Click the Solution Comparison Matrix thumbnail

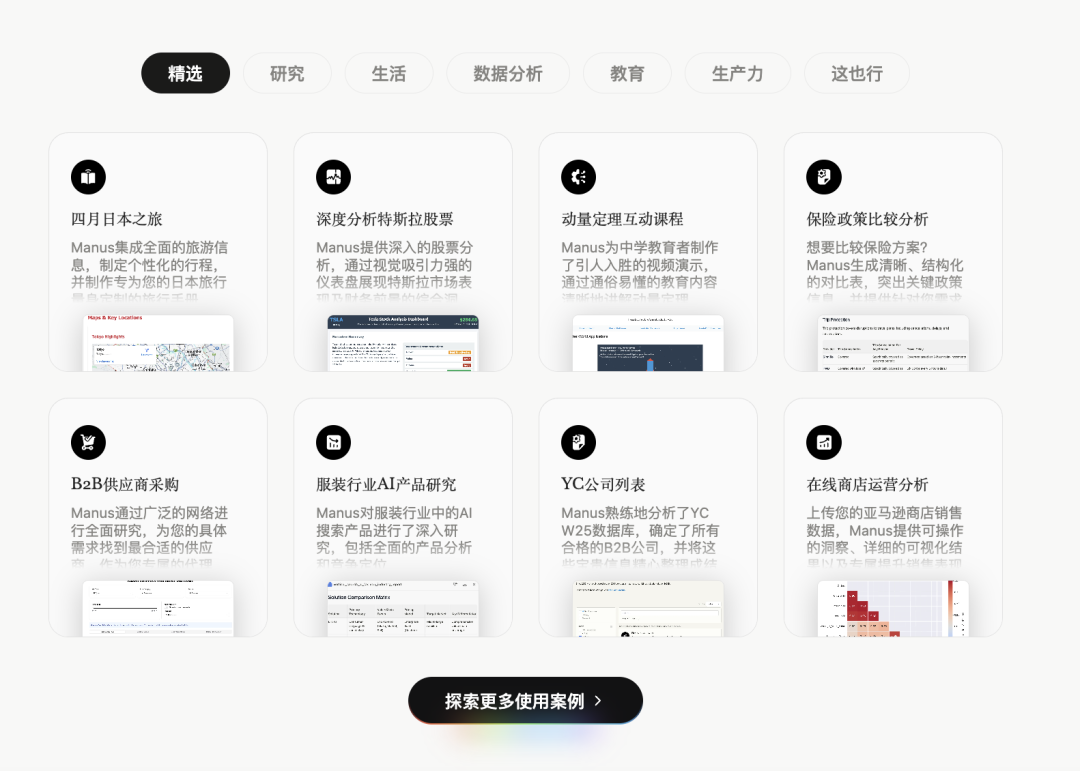click(403, 608)
